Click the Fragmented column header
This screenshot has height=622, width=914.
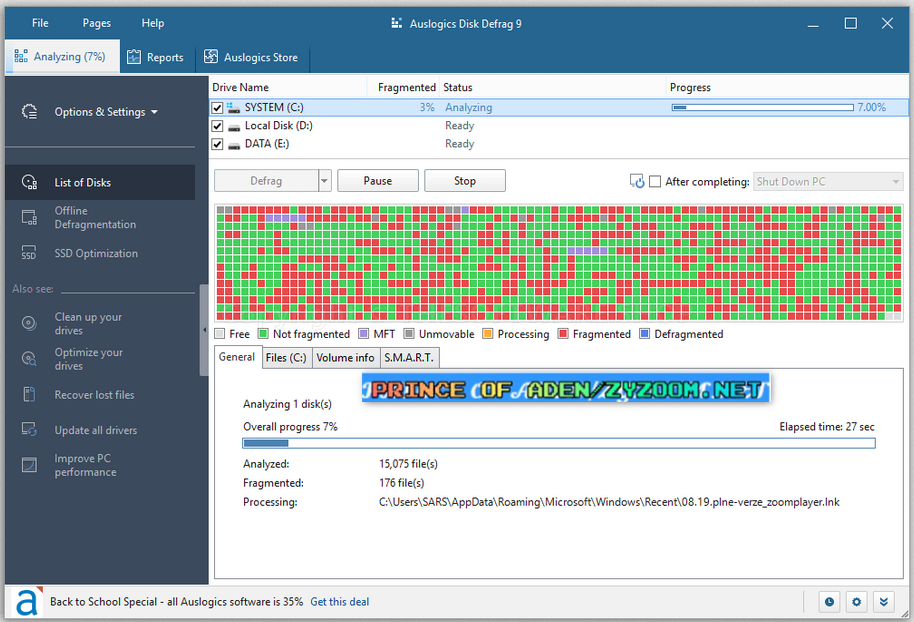click(403, 87)
